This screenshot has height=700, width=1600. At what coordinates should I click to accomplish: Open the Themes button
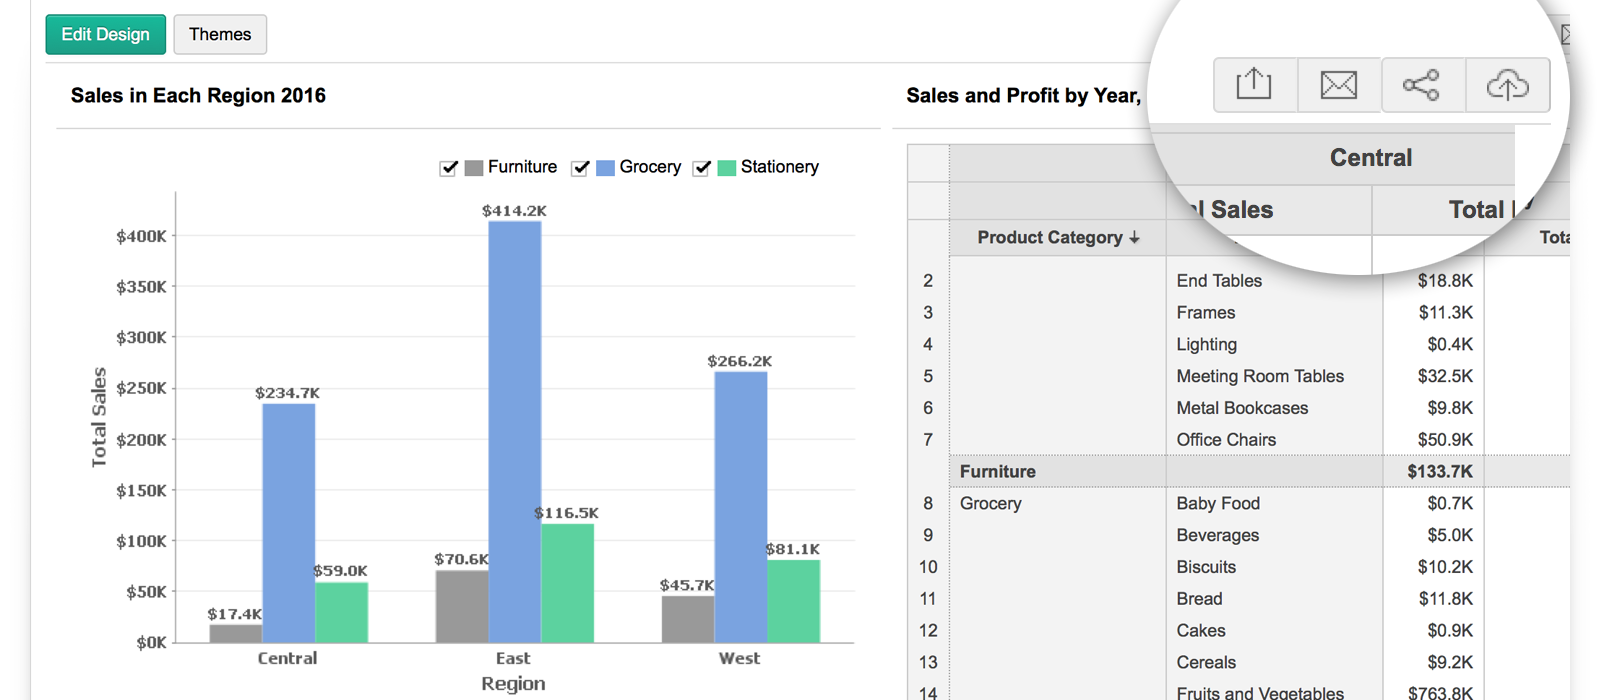[220, 34]
